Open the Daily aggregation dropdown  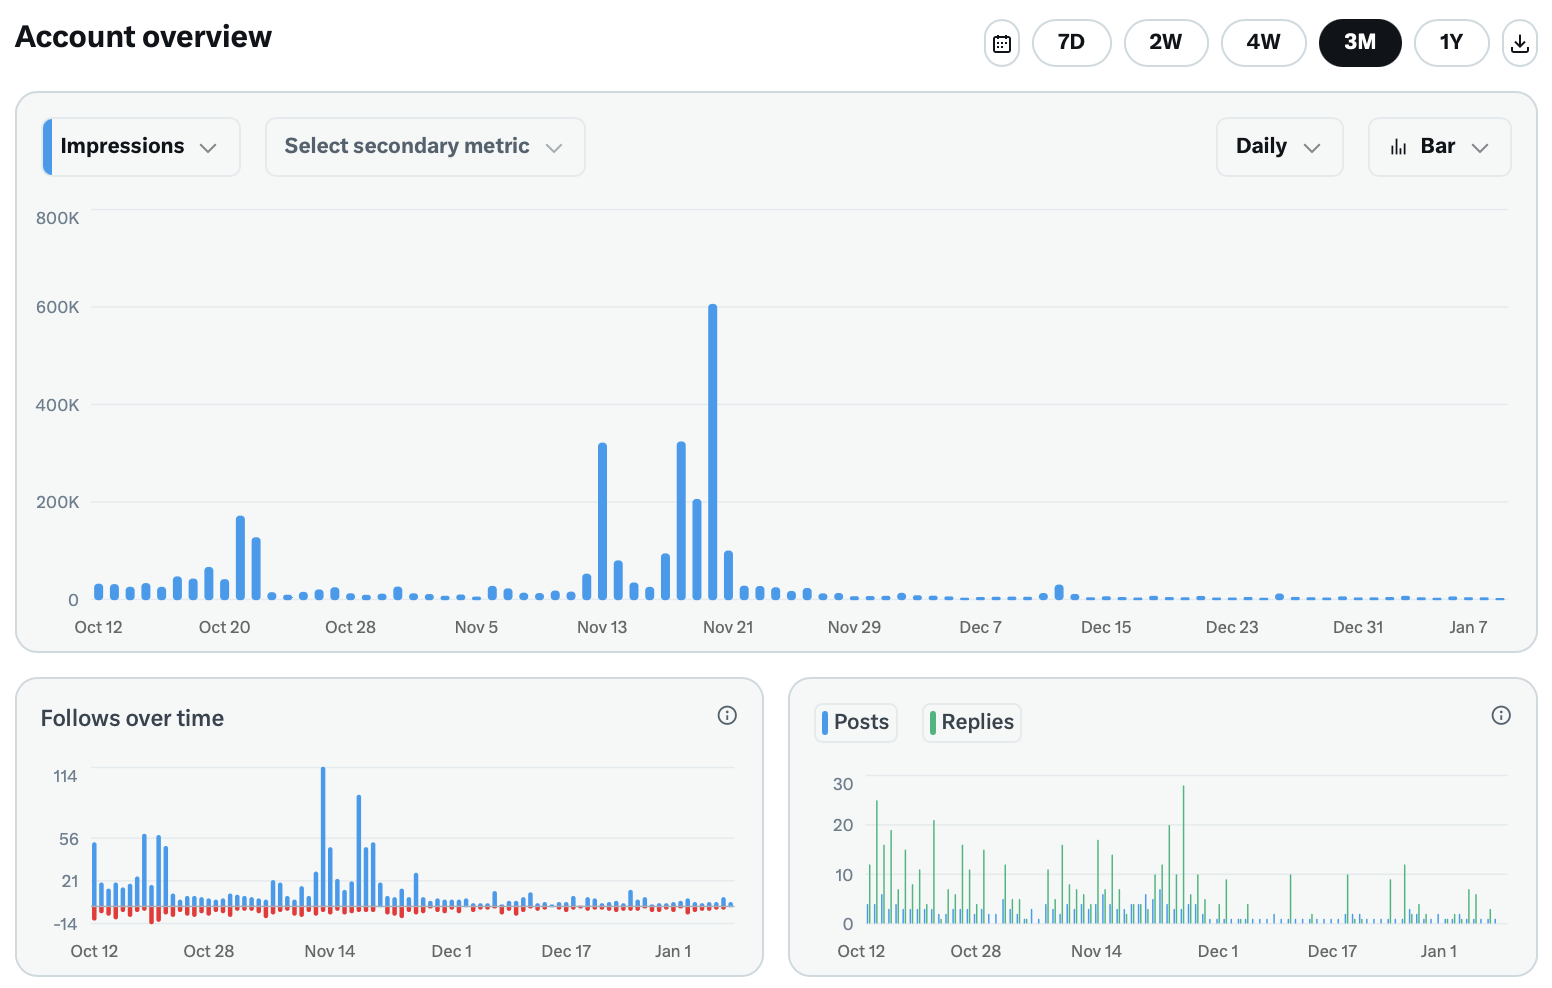click(x=1279, y=146)
